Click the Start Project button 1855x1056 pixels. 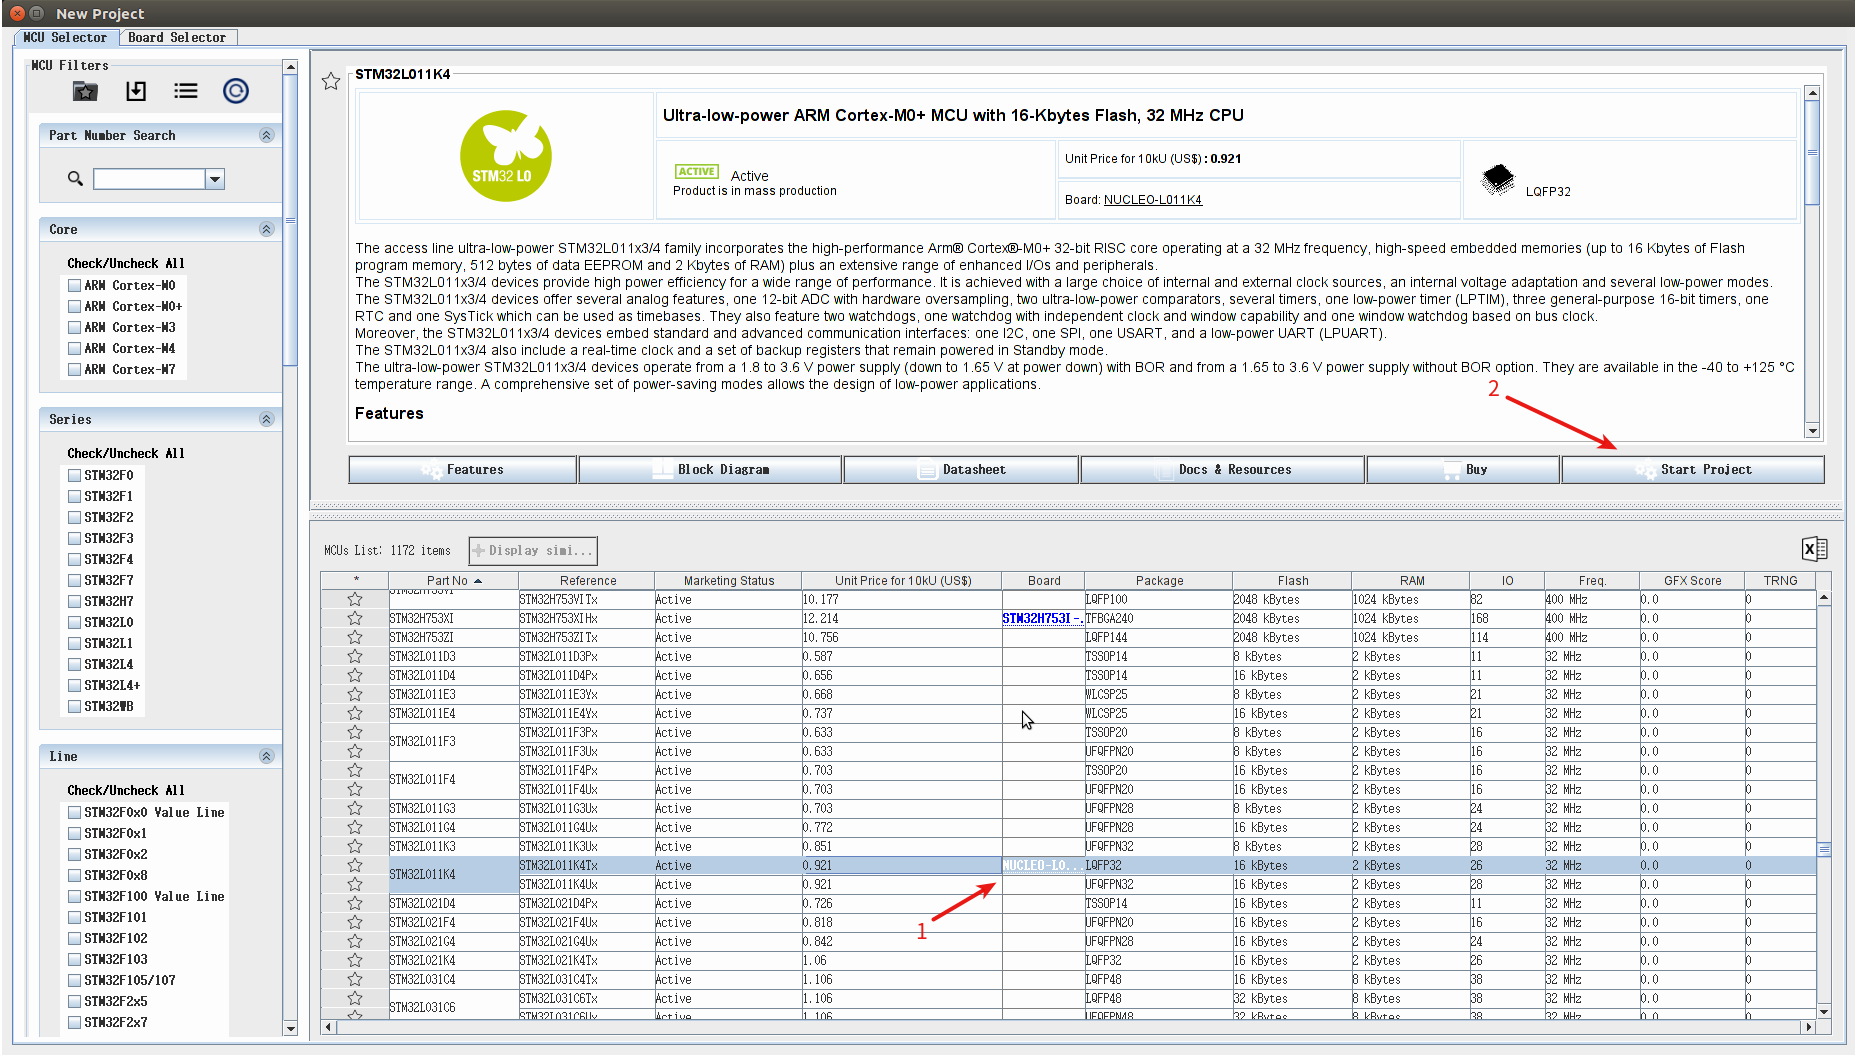(x=1693, y=469)
